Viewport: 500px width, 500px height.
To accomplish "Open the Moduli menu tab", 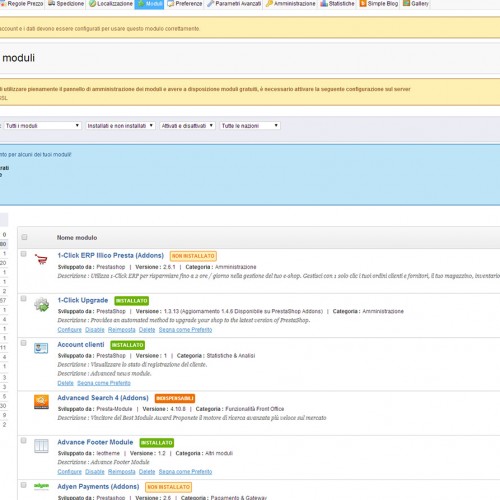I will tap(149, 4).
